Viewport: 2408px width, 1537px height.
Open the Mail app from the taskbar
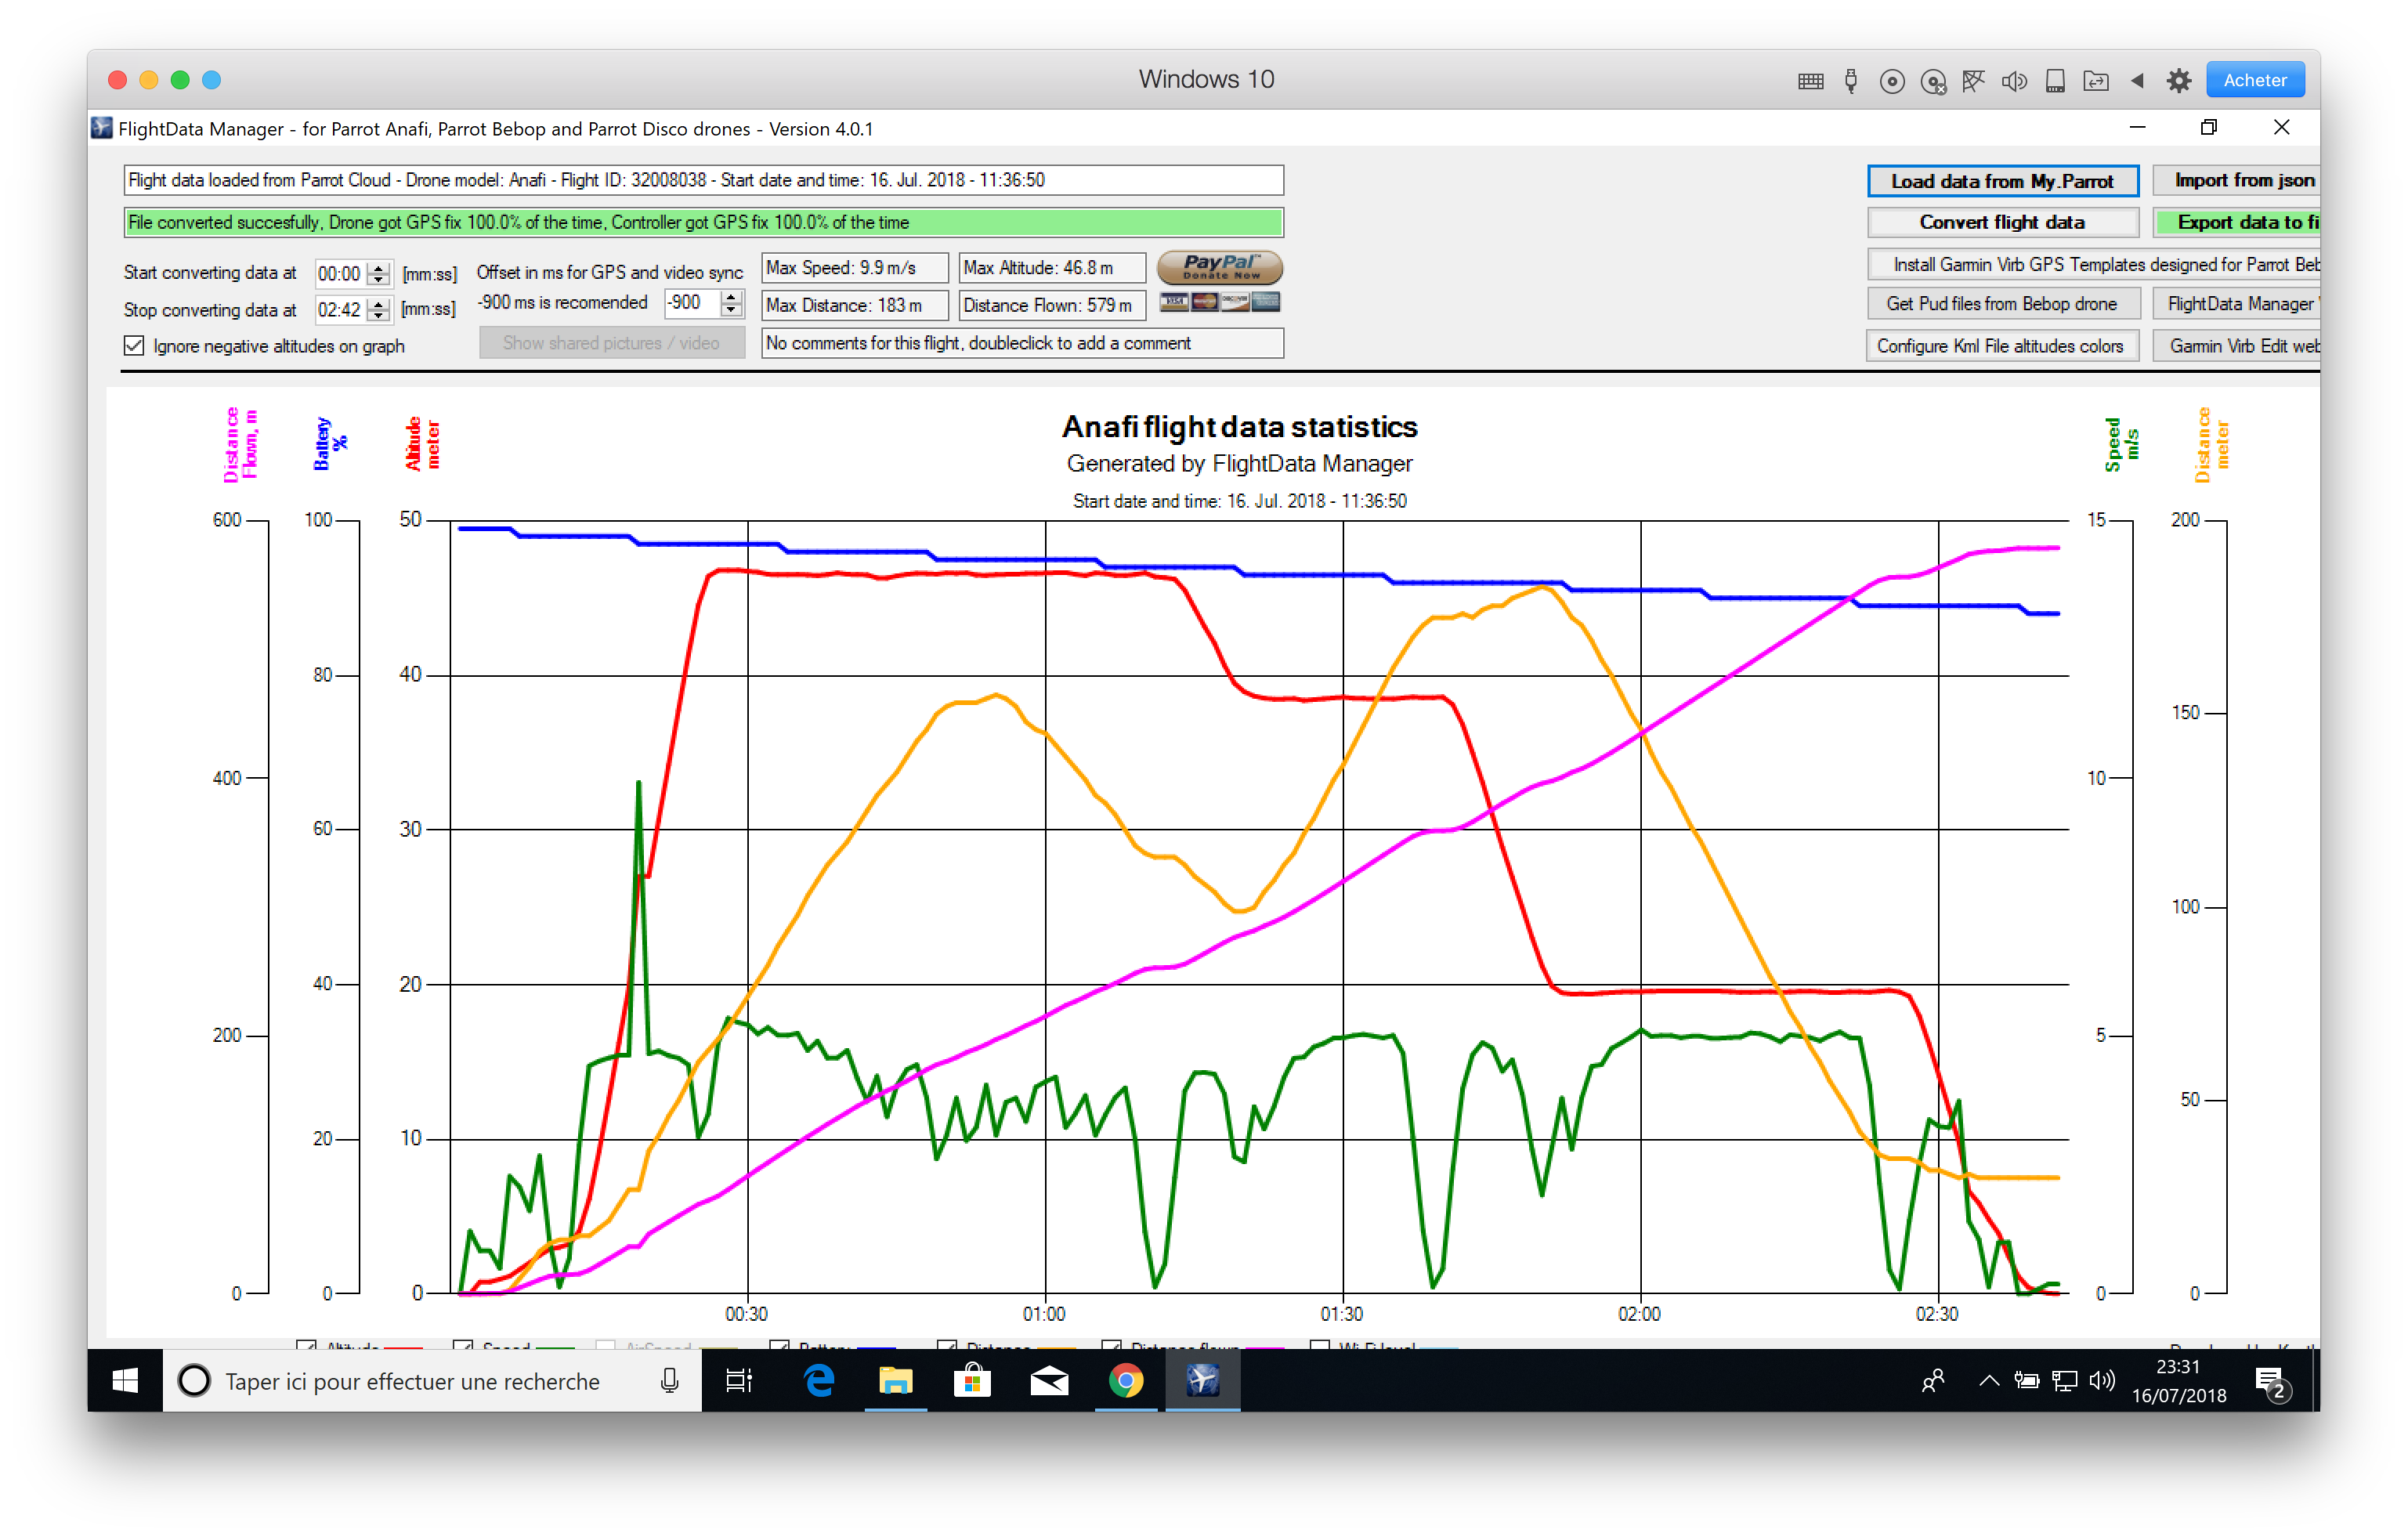[1049, 1381]
